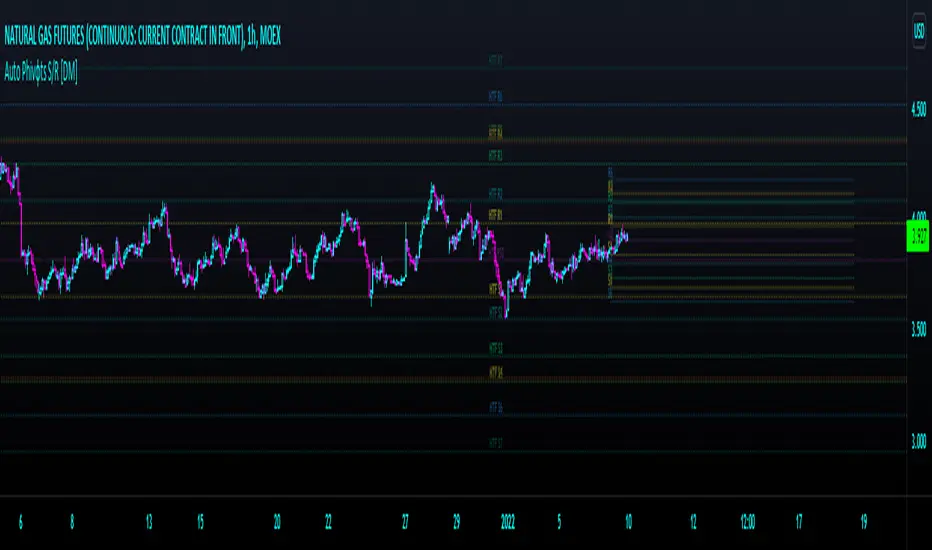Open the USD currency selector

click(x=919, y=32)
